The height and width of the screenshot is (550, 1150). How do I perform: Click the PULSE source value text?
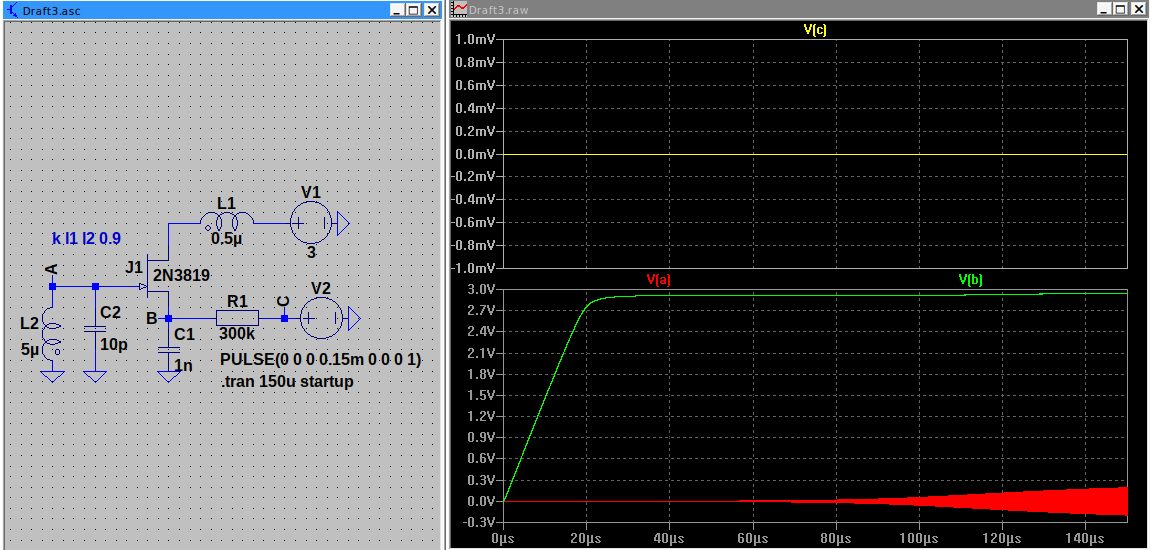(320, 360)
